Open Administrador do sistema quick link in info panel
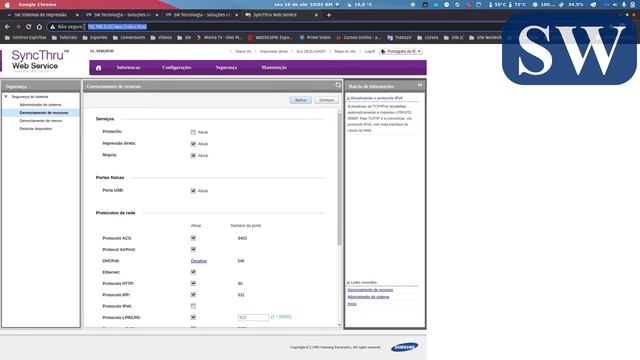The image size is (640, 360). point(368,297)
